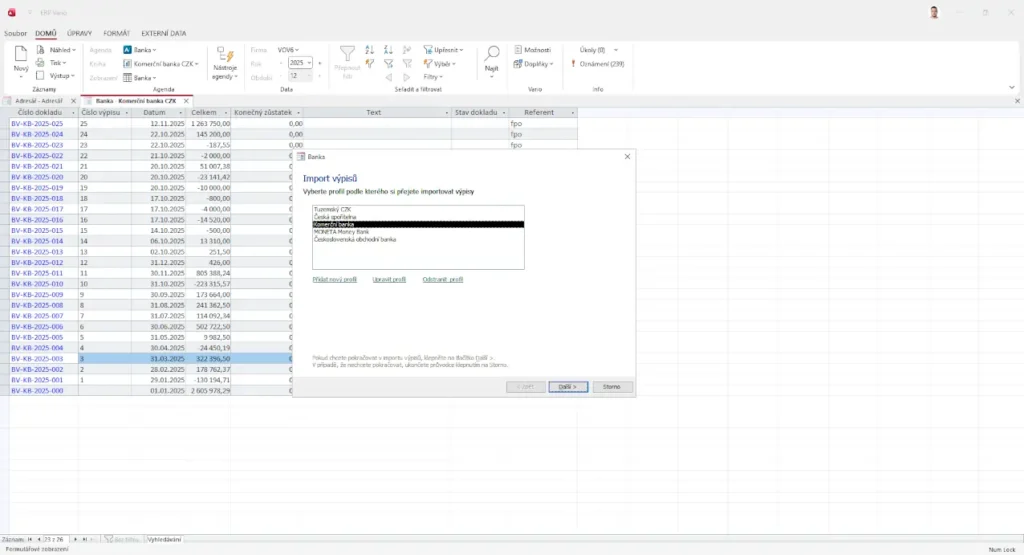This screenshot has width=1024, height=555.
Task: Open the Rok 2025 combo box
Action: [300, 62]
